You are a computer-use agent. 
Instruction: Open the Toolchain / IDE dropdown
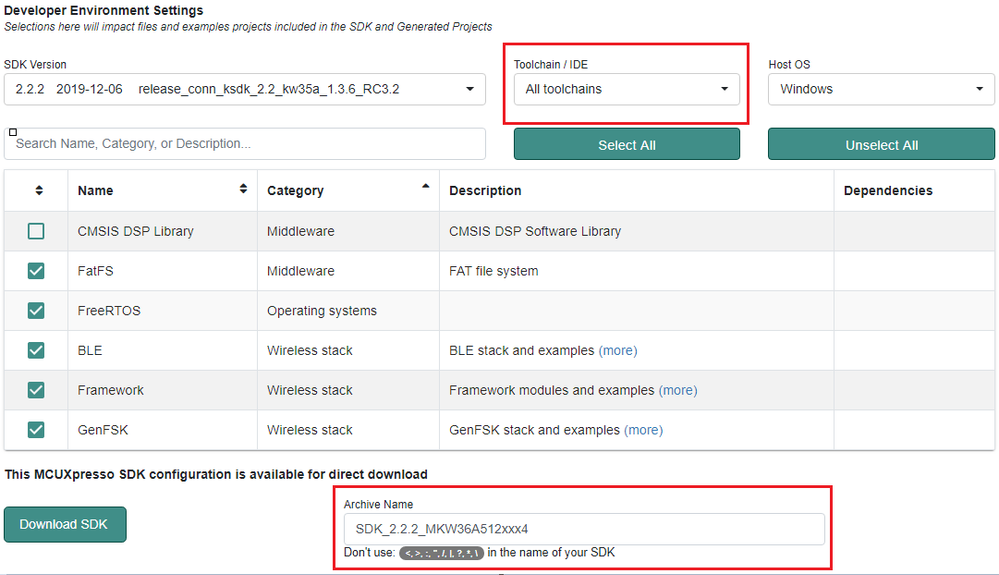point(627,89)
